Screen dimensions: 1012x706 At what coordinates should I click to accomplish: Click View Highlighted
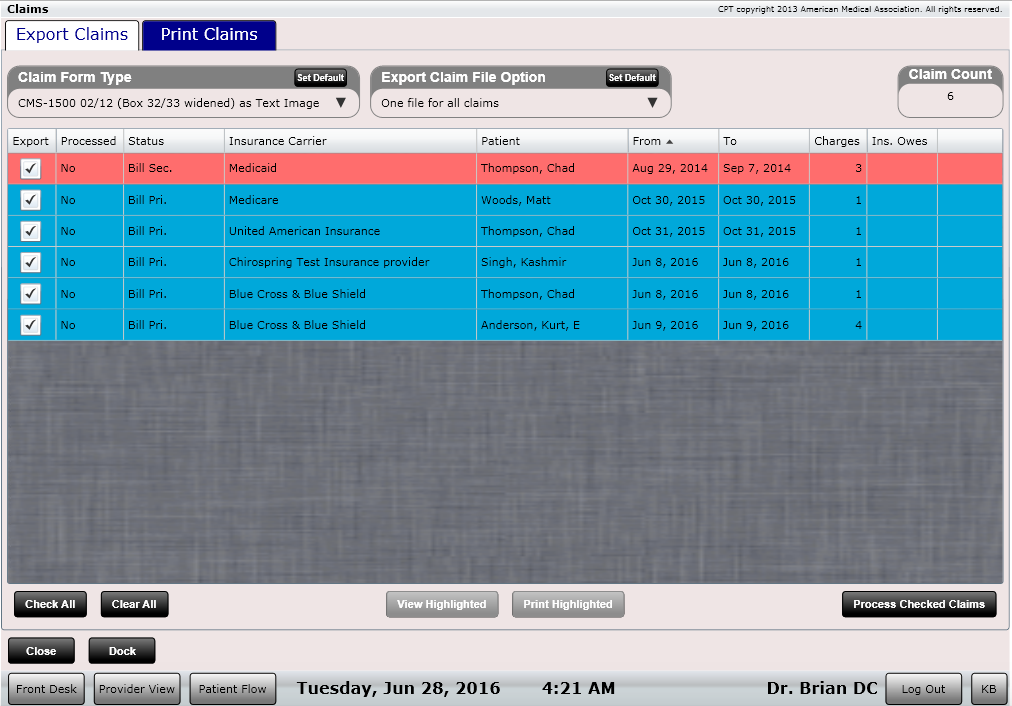point(442,604)
